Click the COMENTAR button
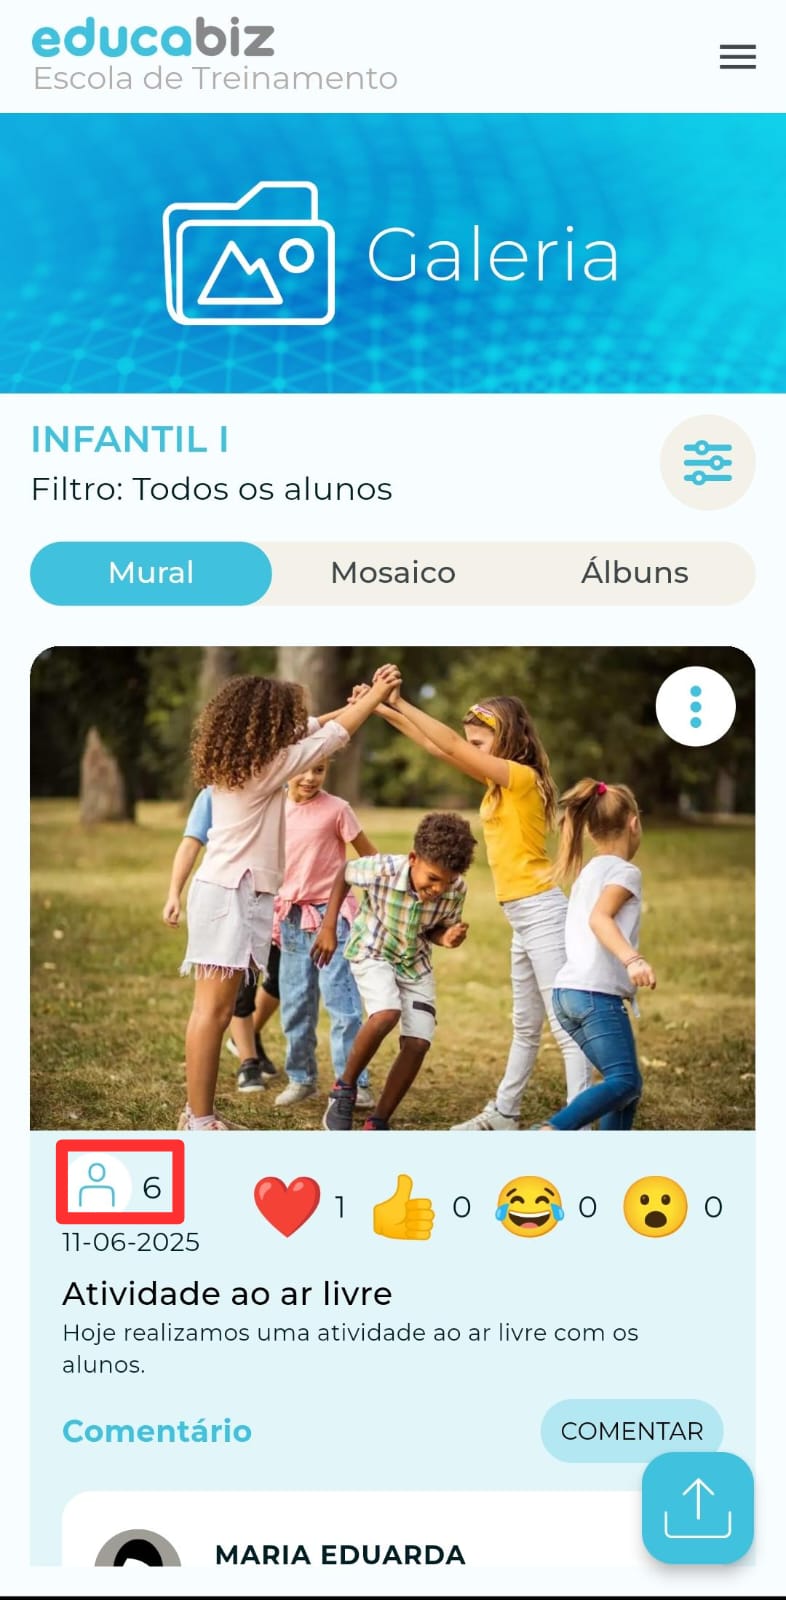The width and height of the screenshot is (786, 1600). (632, 1431)
